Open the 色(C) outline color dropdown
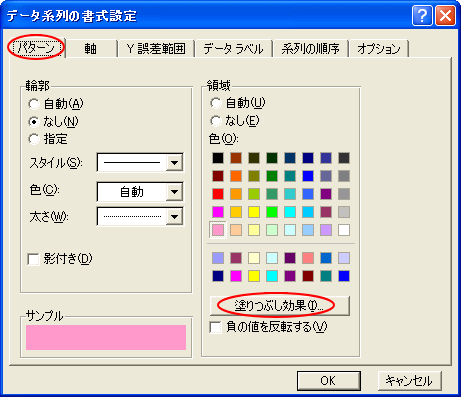 coord(175,192)
